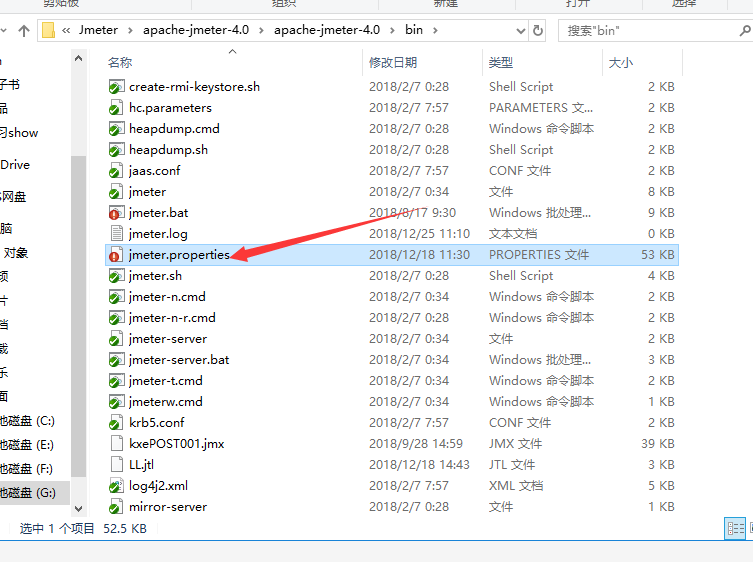Expand chevron after first apache-jmeter-4.0 breadcrumb
753x562 pixels.
click(x=261, y=31)
